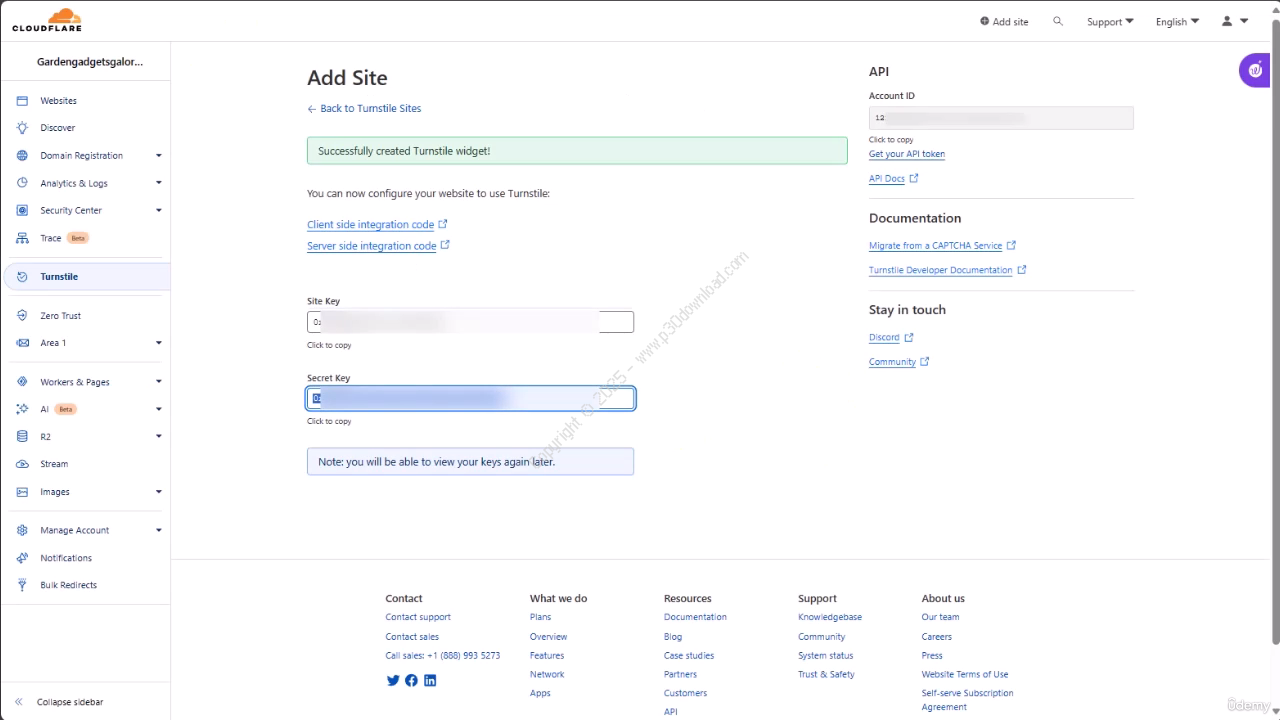The height and width of the screenshot is (720, 1280).
Task: Click the Gardengadgetsgalor account name
Action: [90, 62]
